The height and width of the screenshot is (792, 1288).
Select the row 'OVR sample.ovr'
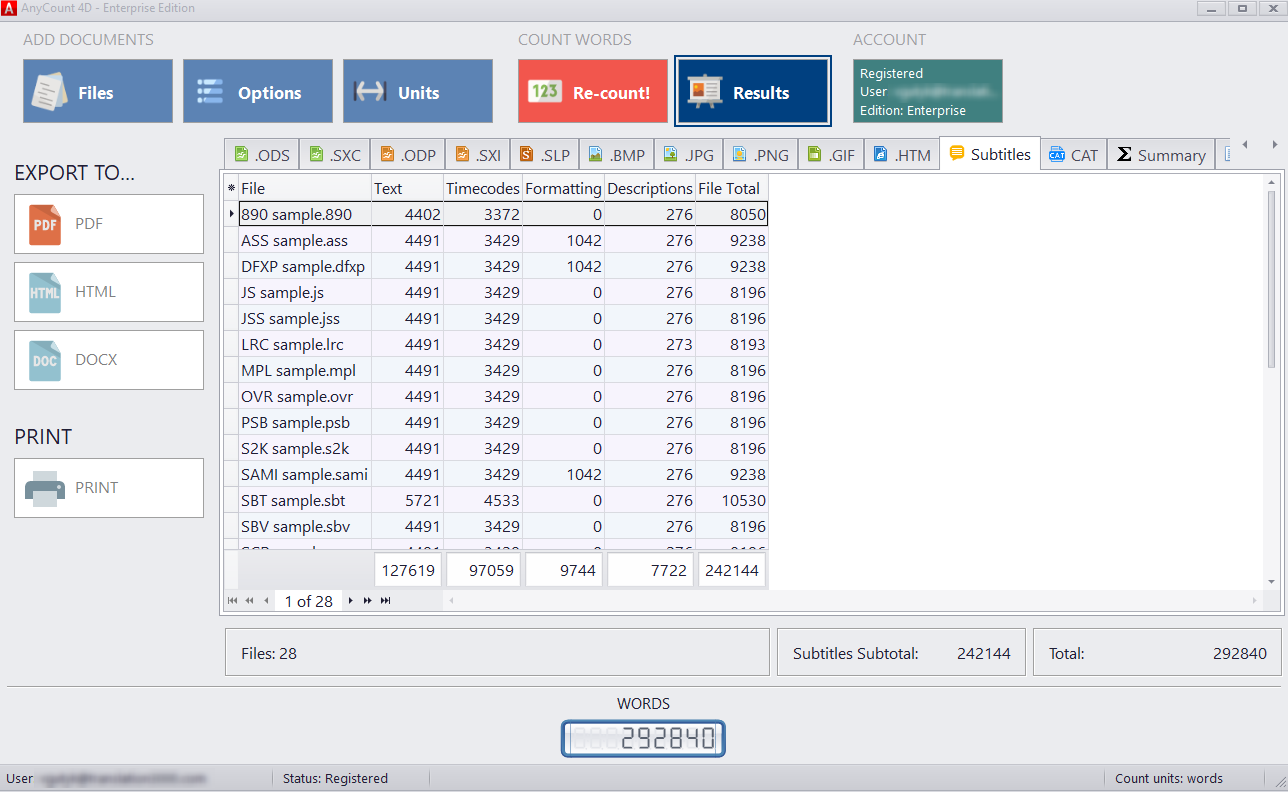(503, 396)
